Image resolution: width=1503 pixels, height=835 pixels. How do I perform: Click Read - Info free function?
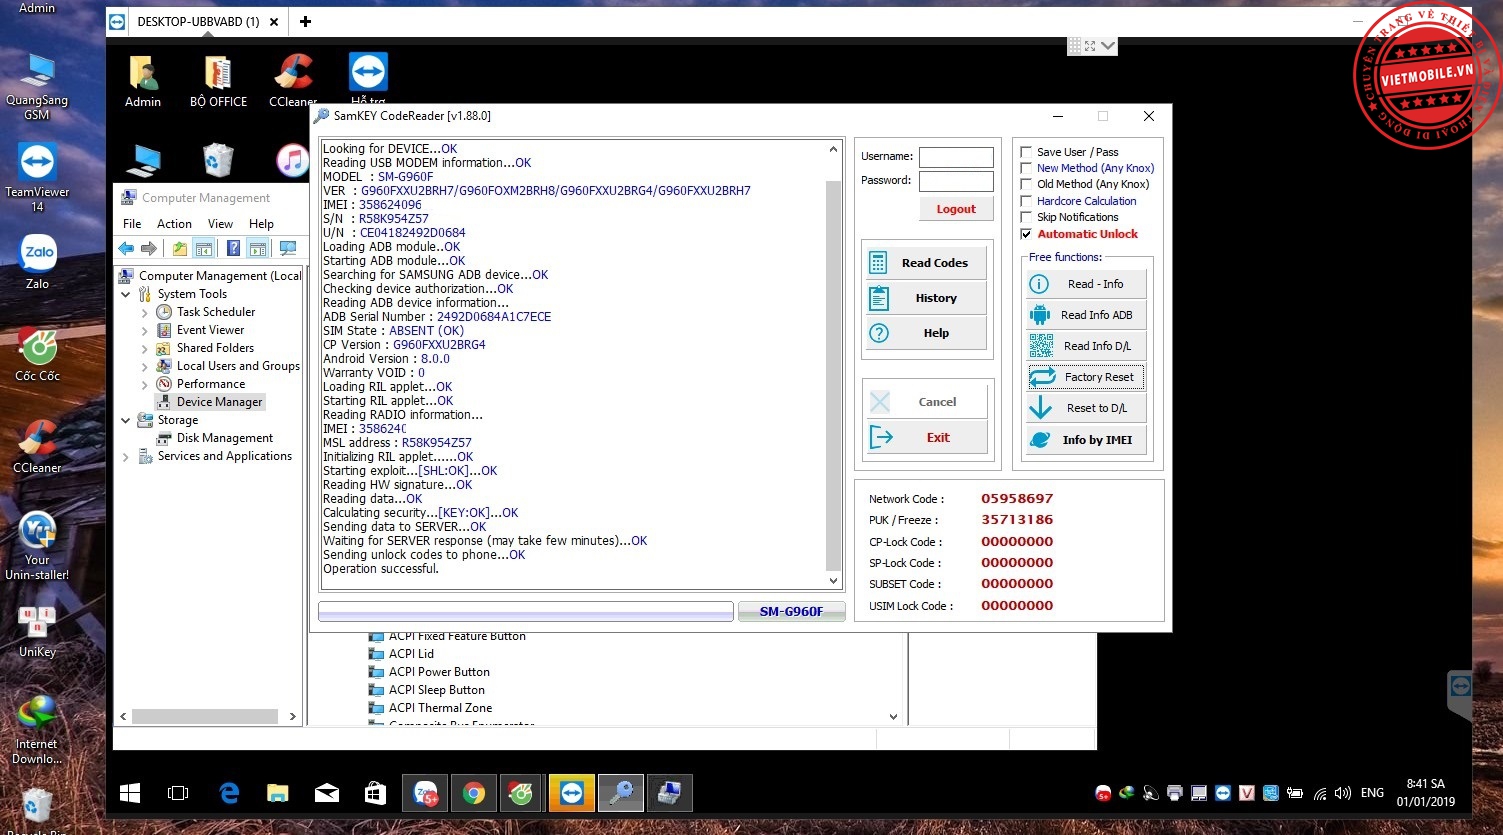tap(1085, 284)
